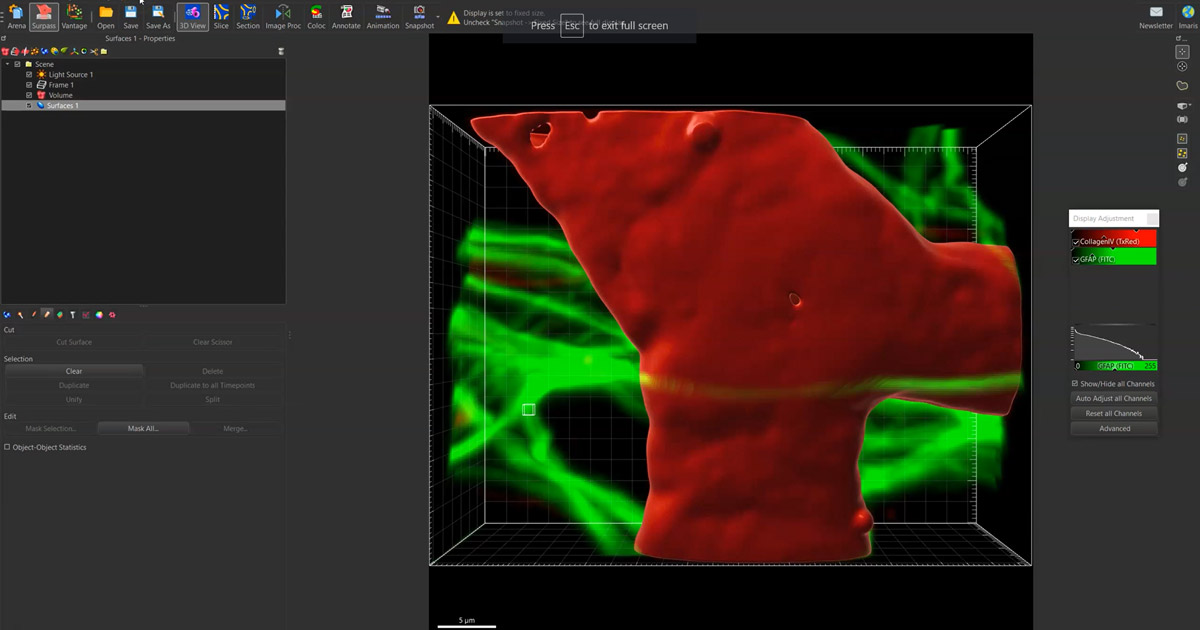Enable Object-Object Statistics
This screenshot has width=1200, height=630.
(x=9, y=447)
